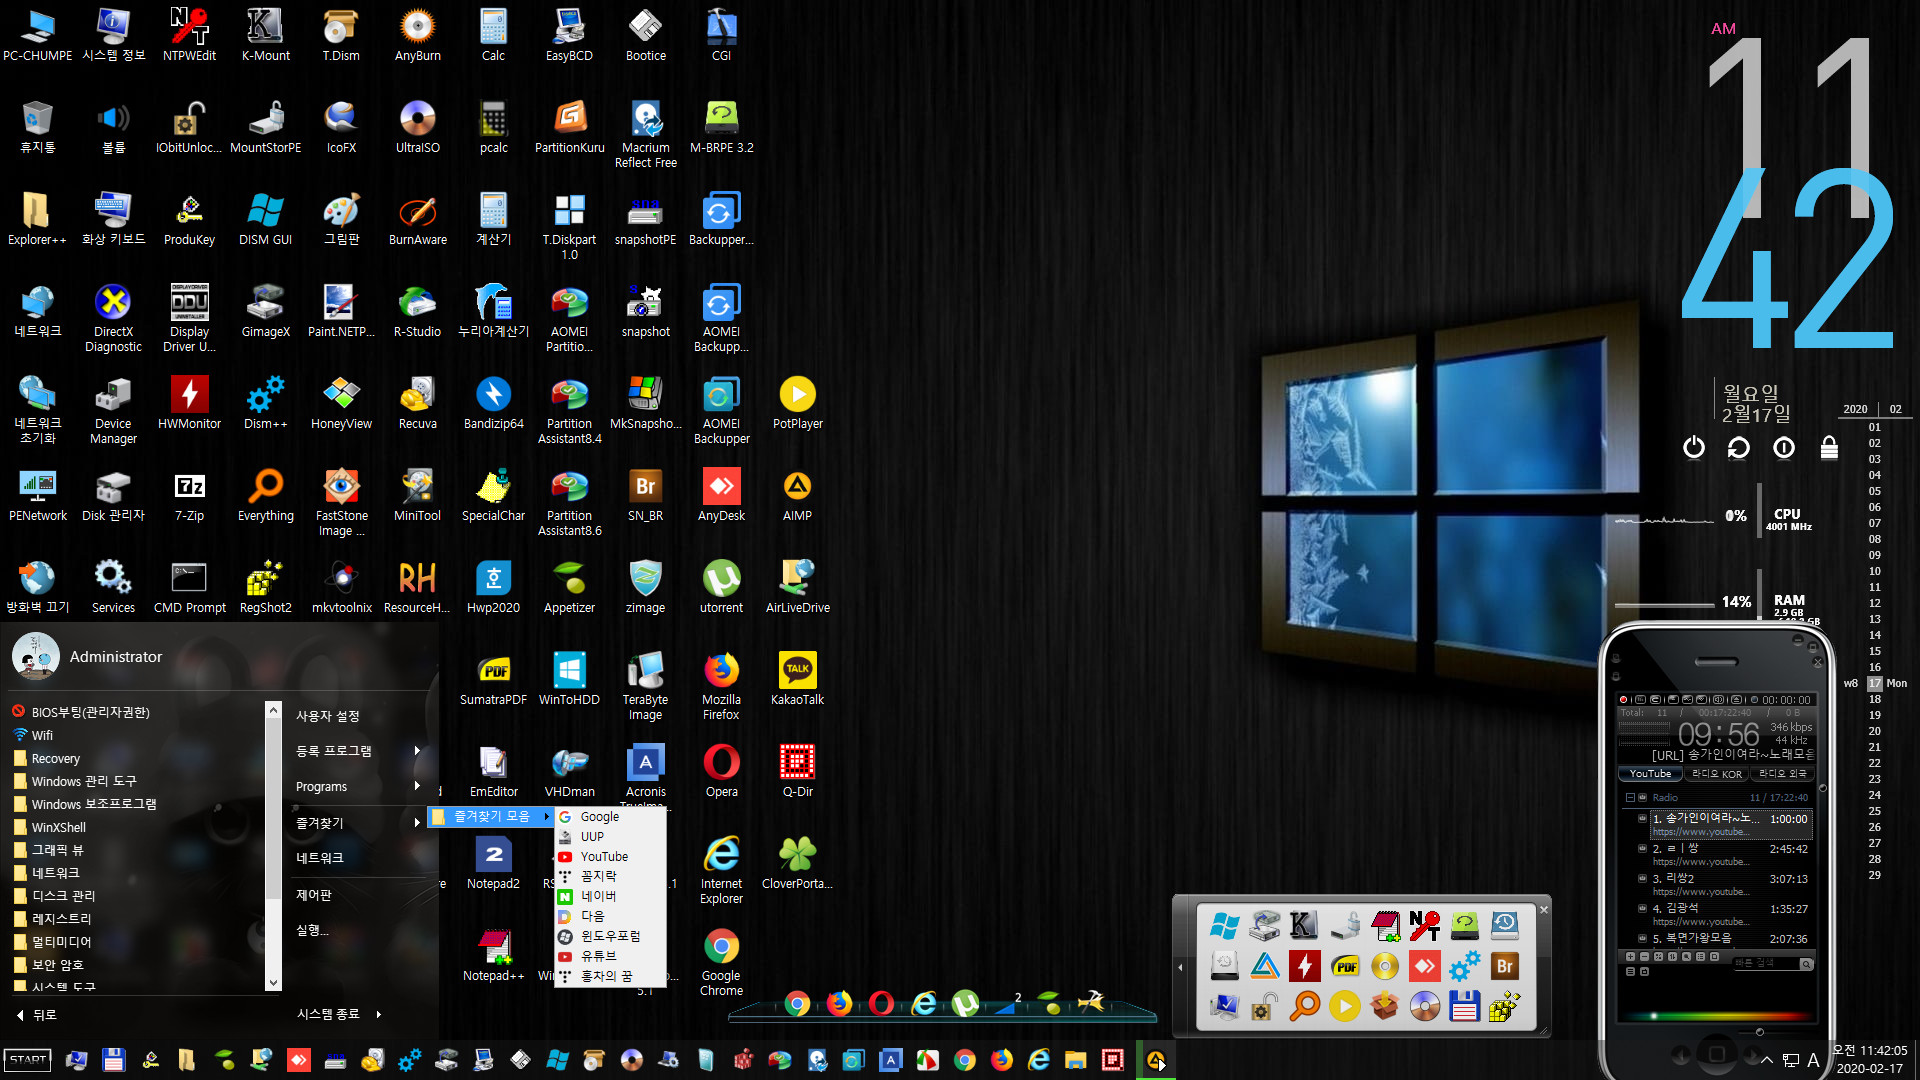Click the restart gadget icon
The image size is (1920, 1080).
(1738, 447)
